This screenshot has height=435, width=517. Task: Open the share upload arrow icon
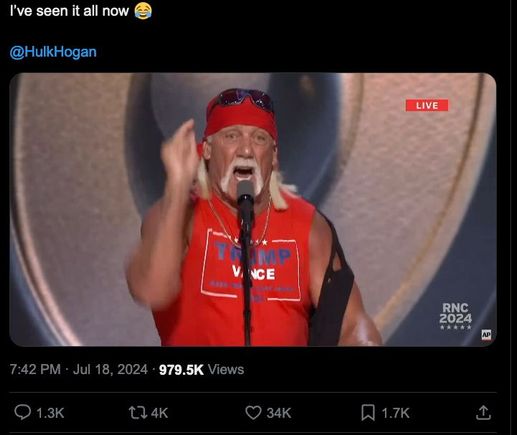pyautogui.click(x=483, y=412)
